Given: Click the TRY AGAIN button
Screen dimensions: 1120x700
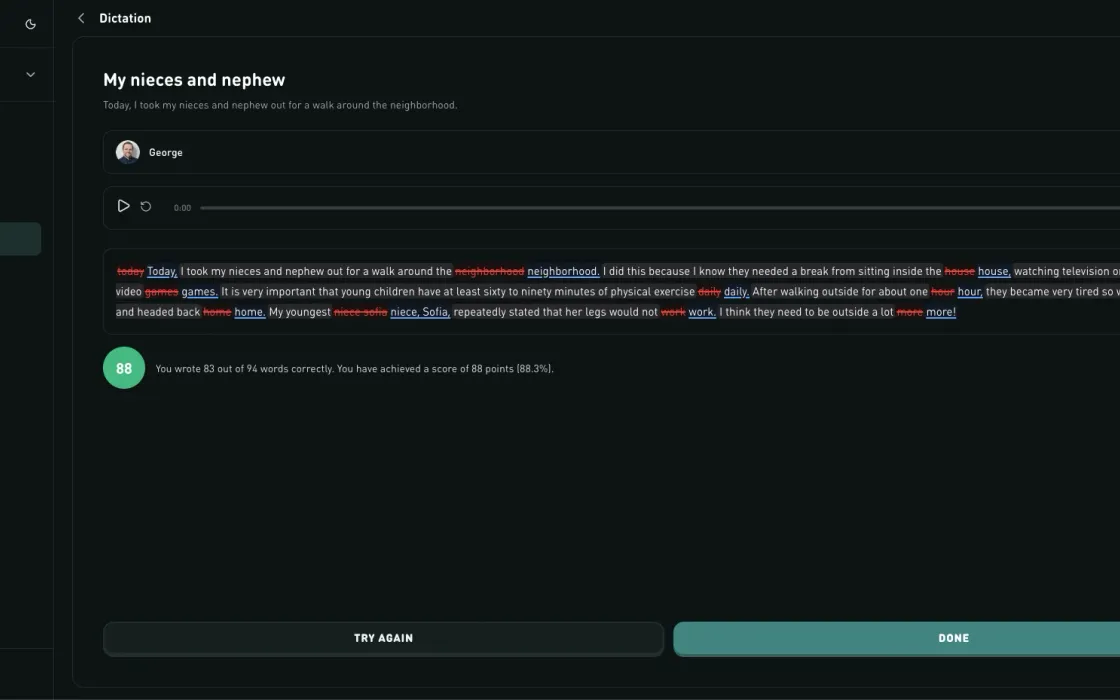Looking at the screenshot, I should coord(384,638).
